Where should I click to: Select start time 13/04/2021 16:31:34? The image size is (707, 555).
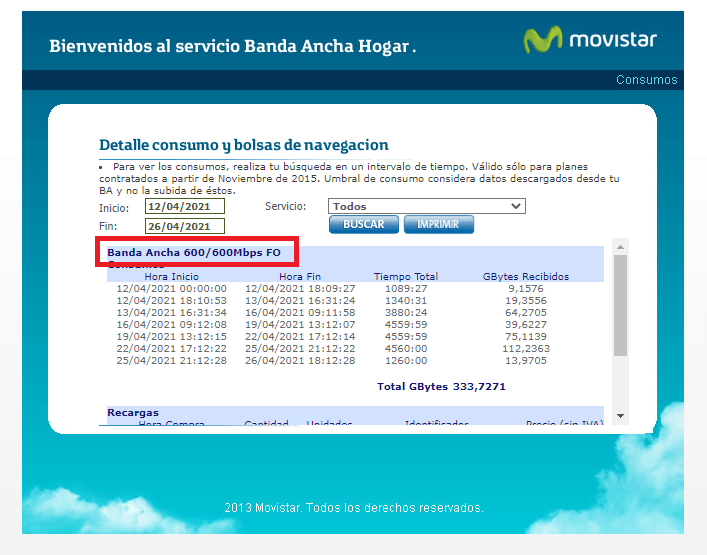tap(172, 312)
